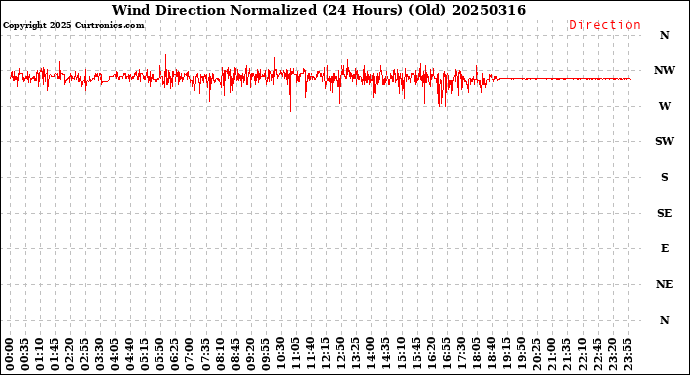690x375 pixels.
Task: Click the 07:00 time label
Action: tap(191, 354)
